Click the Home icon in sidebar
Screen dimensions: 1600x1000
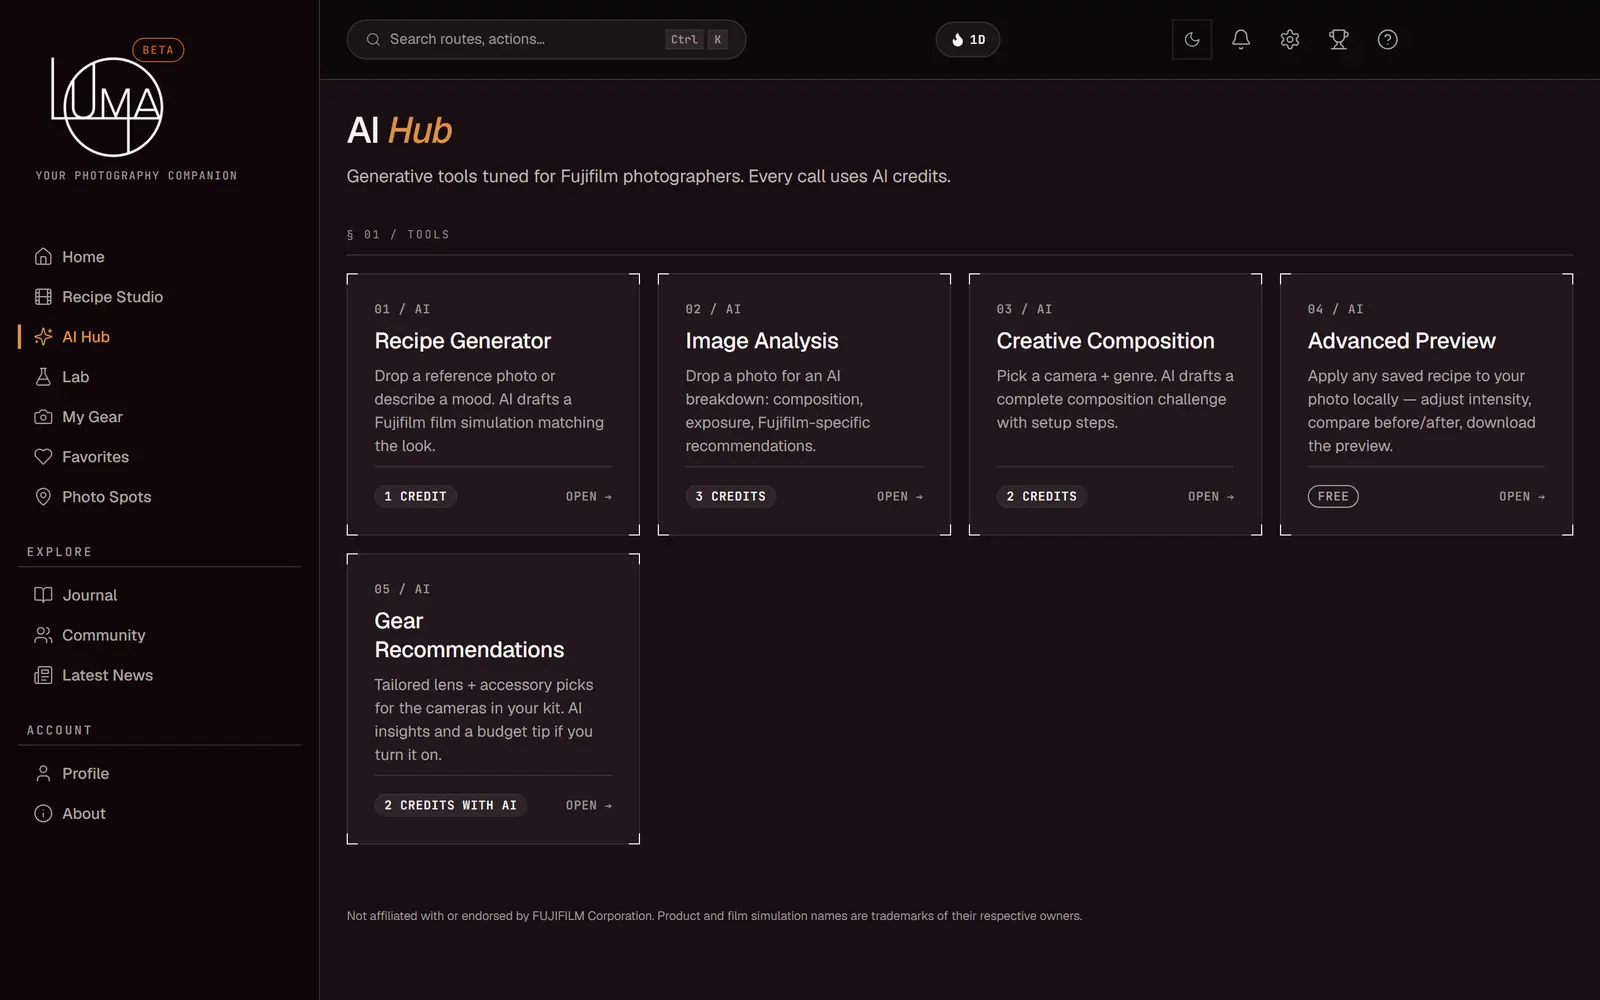(43, 257)
